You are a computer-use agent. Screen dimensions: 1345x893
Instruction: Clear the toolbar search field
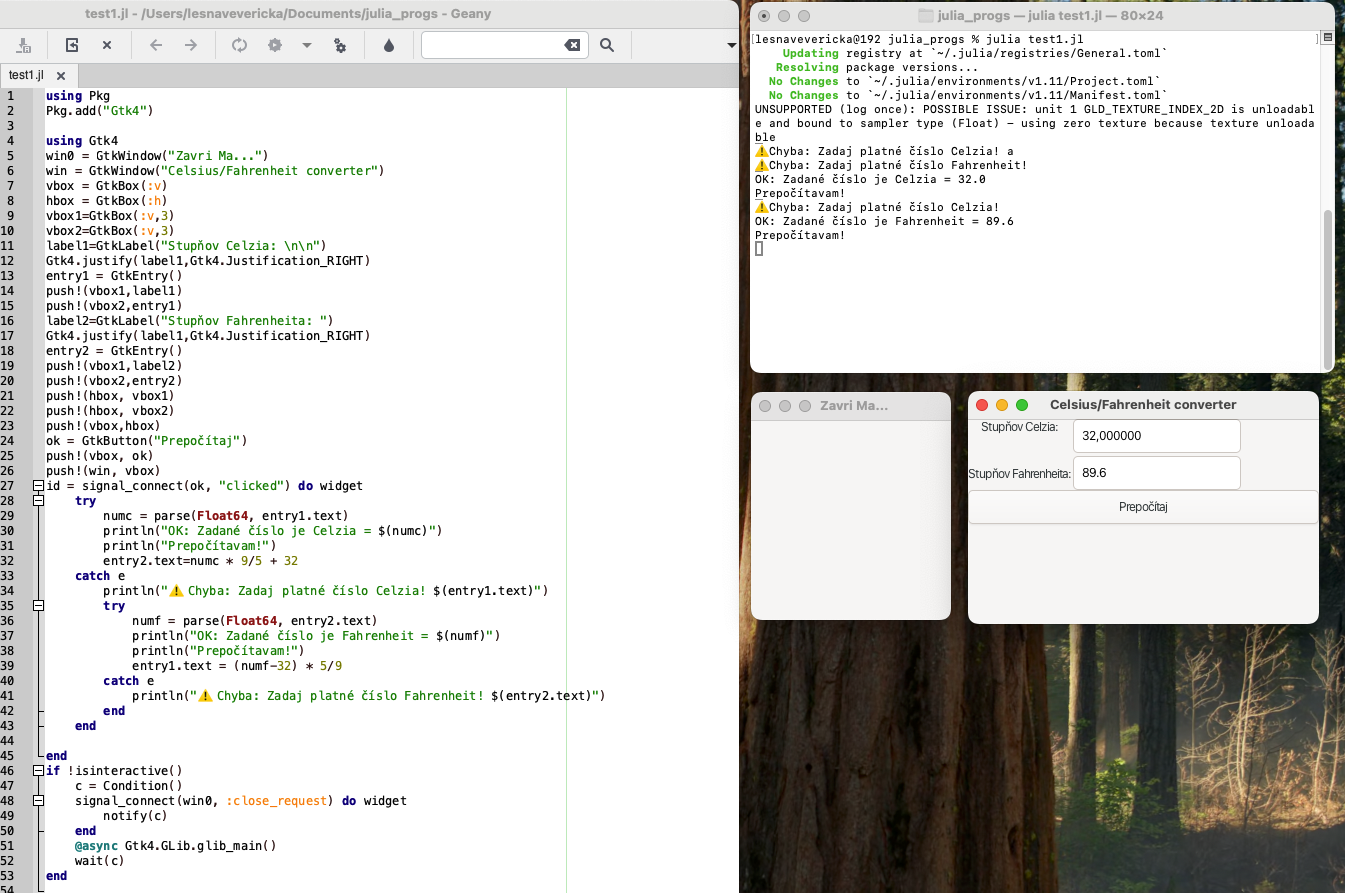pyautogui.click(x=572, y=45)
